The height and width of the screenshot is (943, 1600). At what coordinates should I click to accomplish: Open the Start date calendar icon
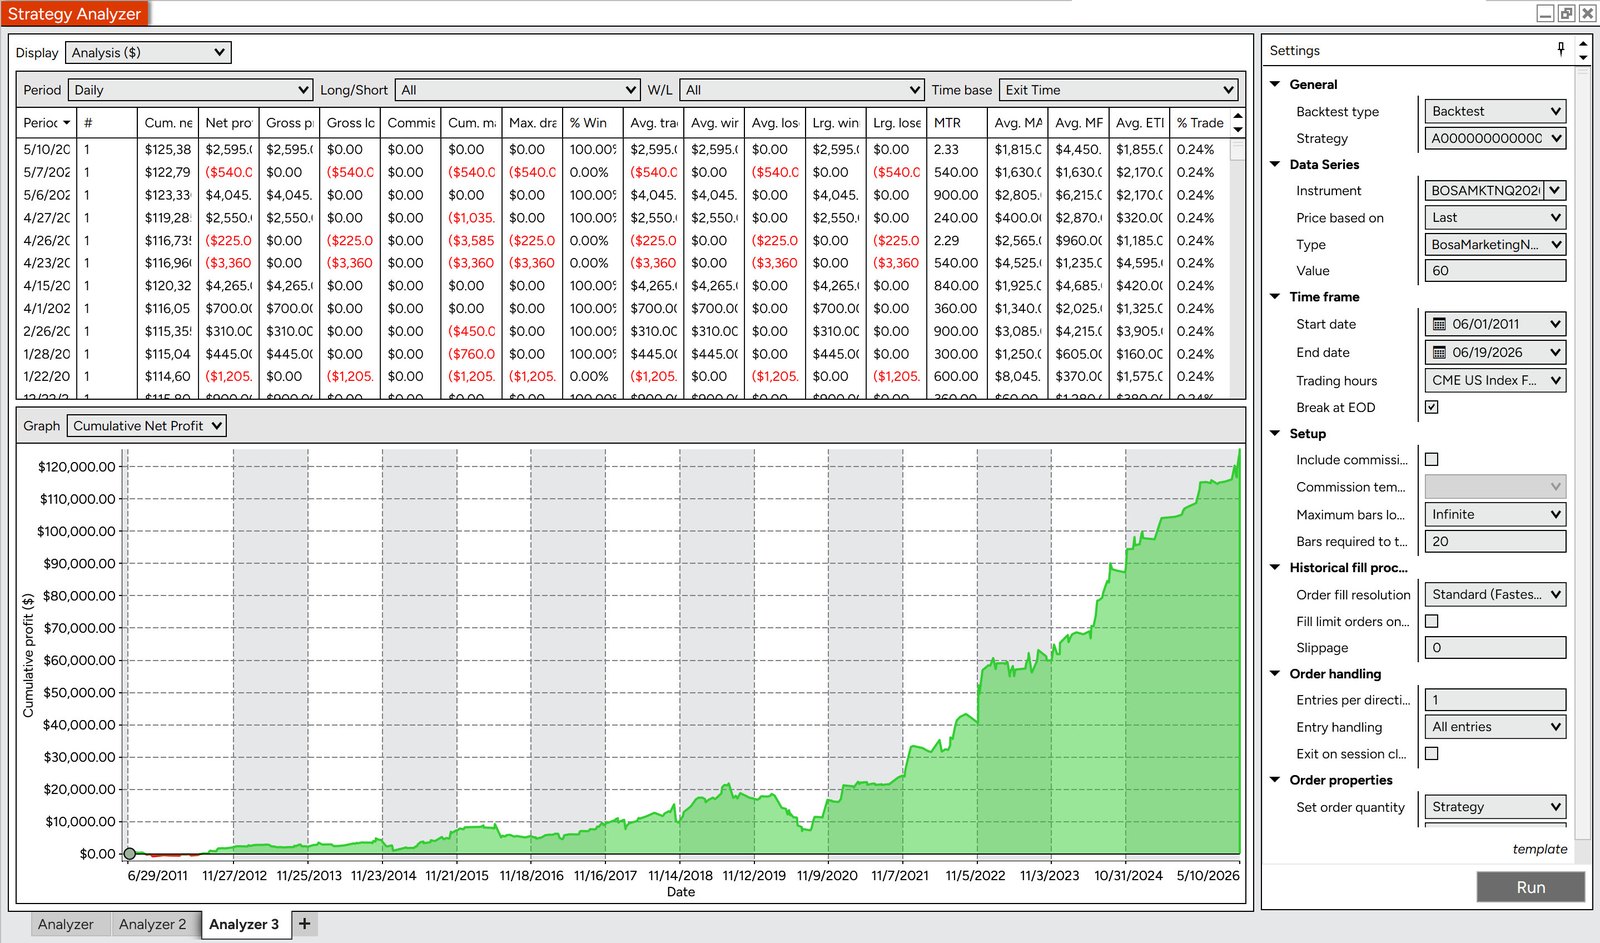point(1439,324)
